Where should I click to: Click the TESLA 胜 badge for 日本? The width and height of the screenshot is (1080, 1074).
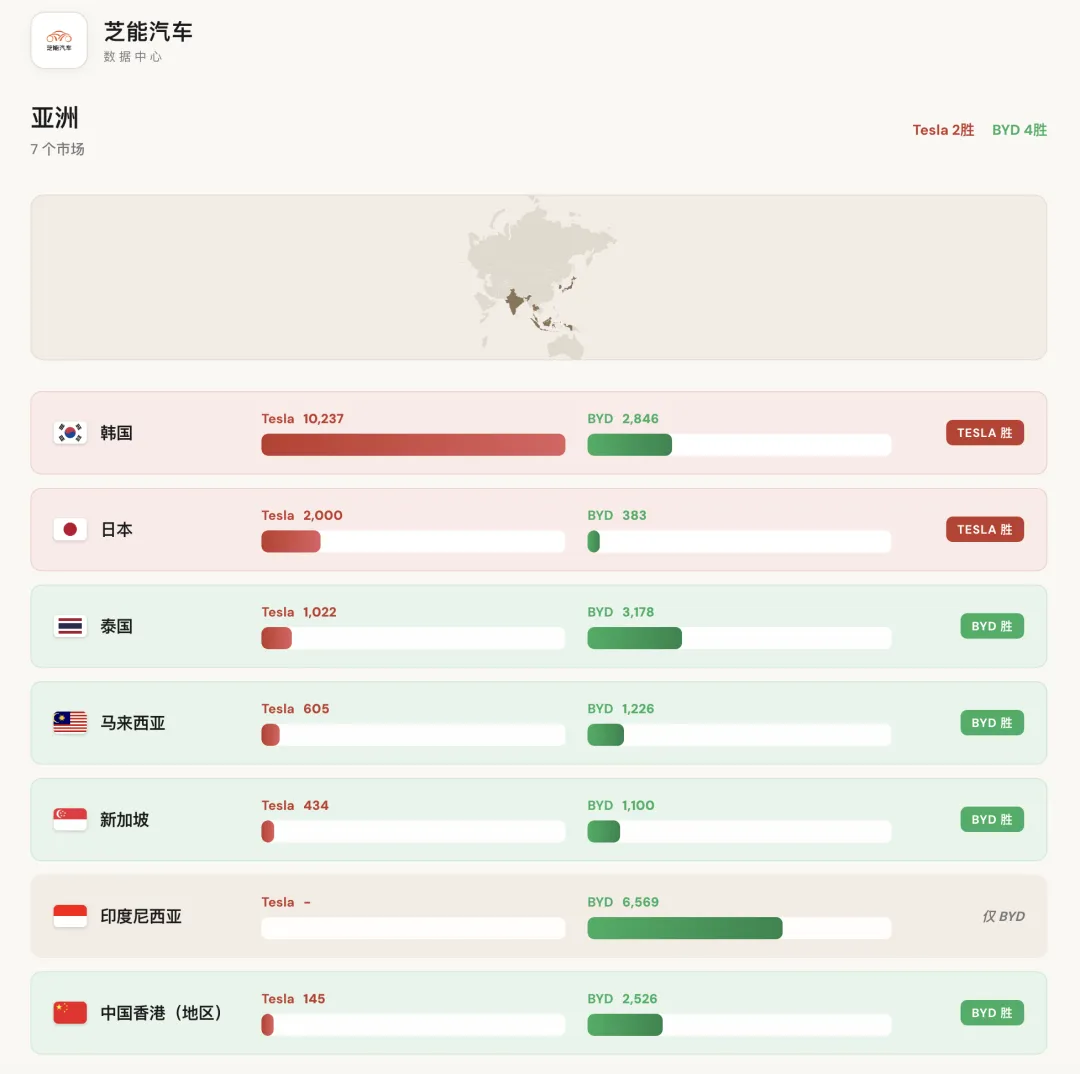pyautogui.click(x=984, y=529)
